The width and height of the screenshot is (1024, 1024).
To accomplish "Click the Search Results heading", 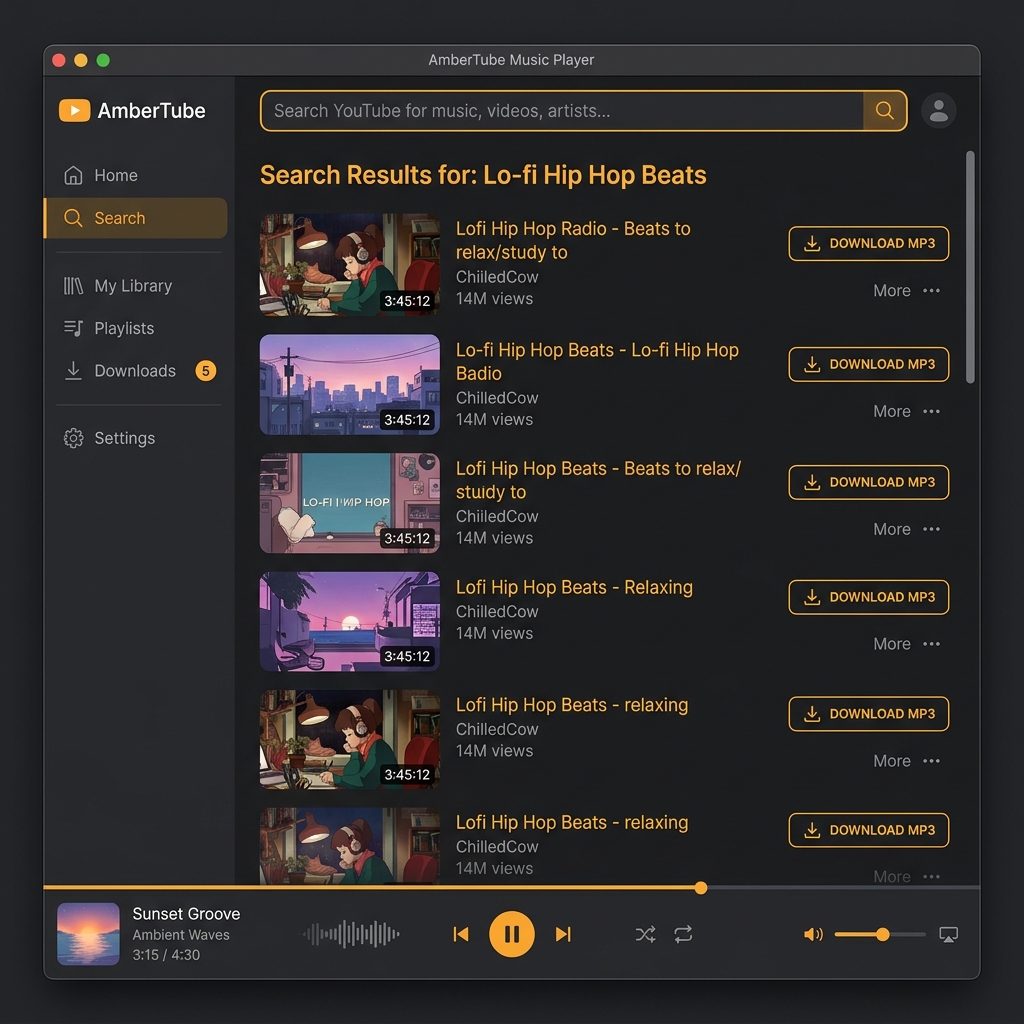I will click(x=483, y=175).
